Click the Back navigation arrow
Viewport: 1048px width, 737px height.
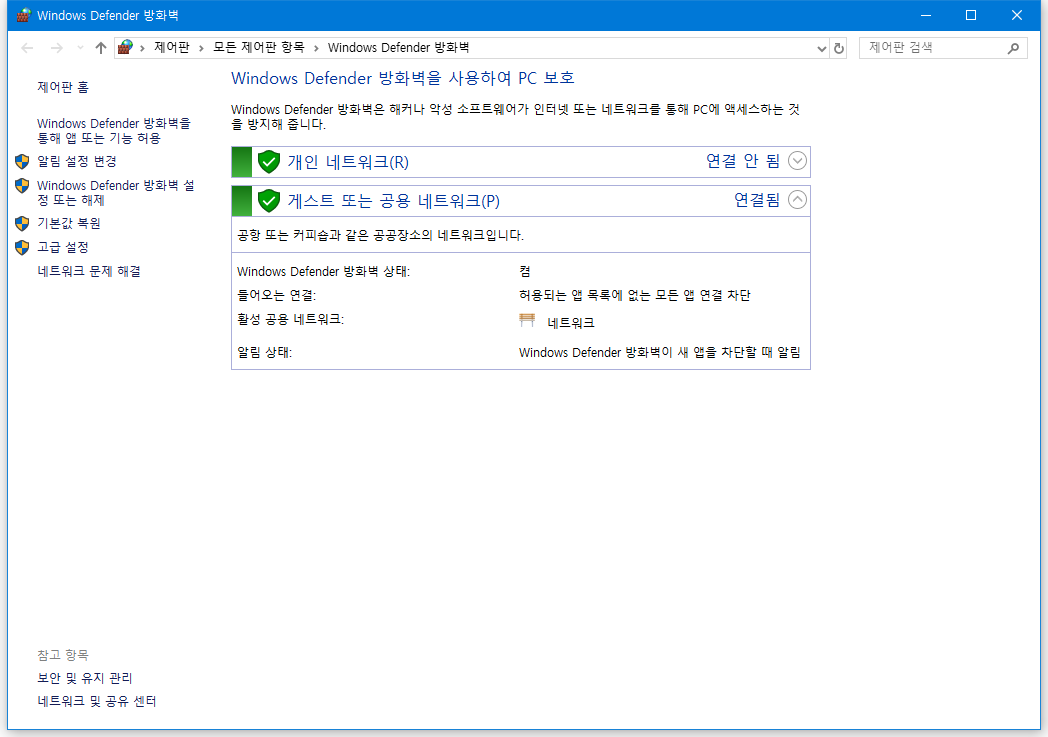(x=27, y=48)
